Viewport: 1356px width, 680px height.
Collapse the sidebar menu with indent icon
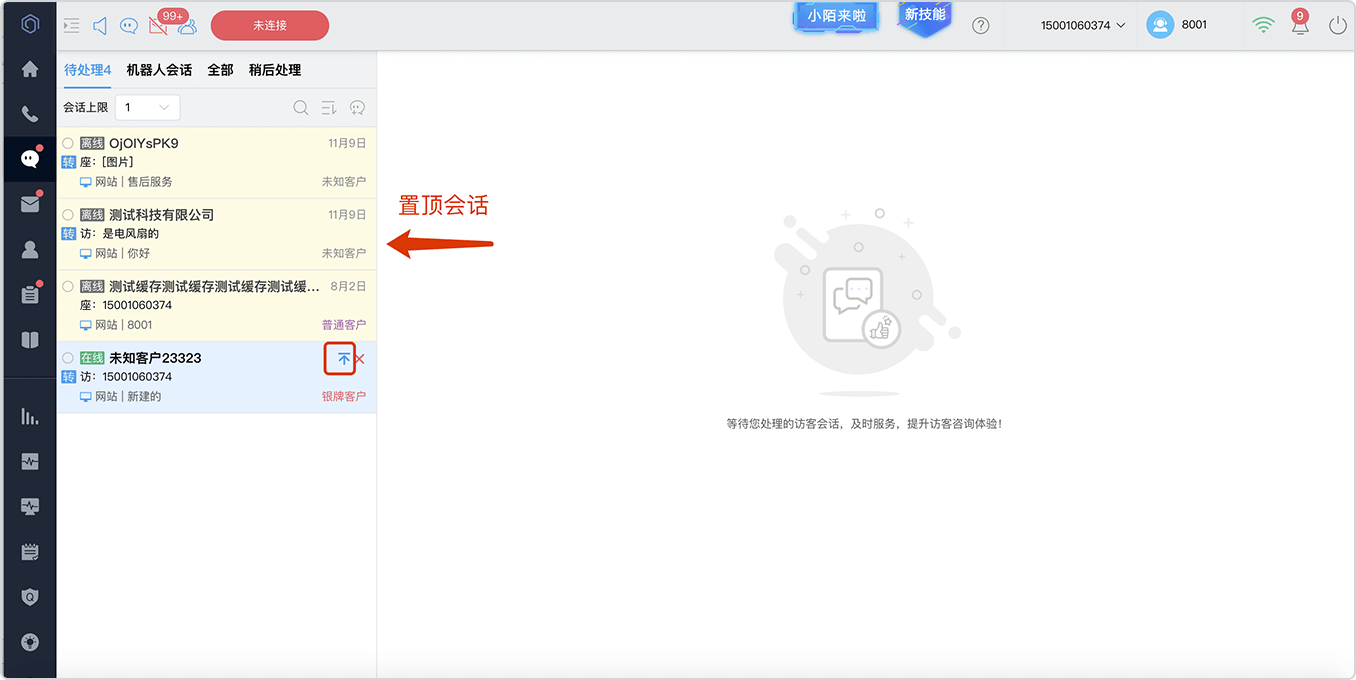pyautogui.click(x=71, y=26)
